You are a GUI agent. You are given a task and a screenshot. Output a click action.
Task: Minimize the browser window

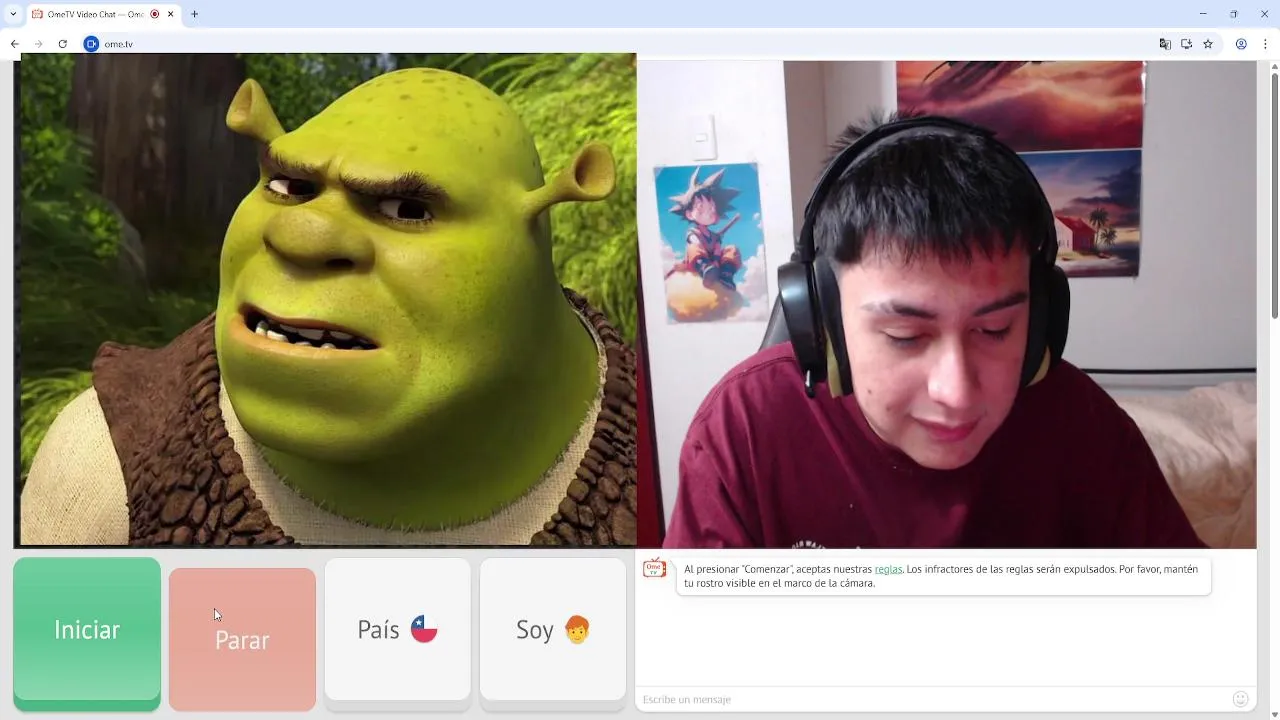1203,14
